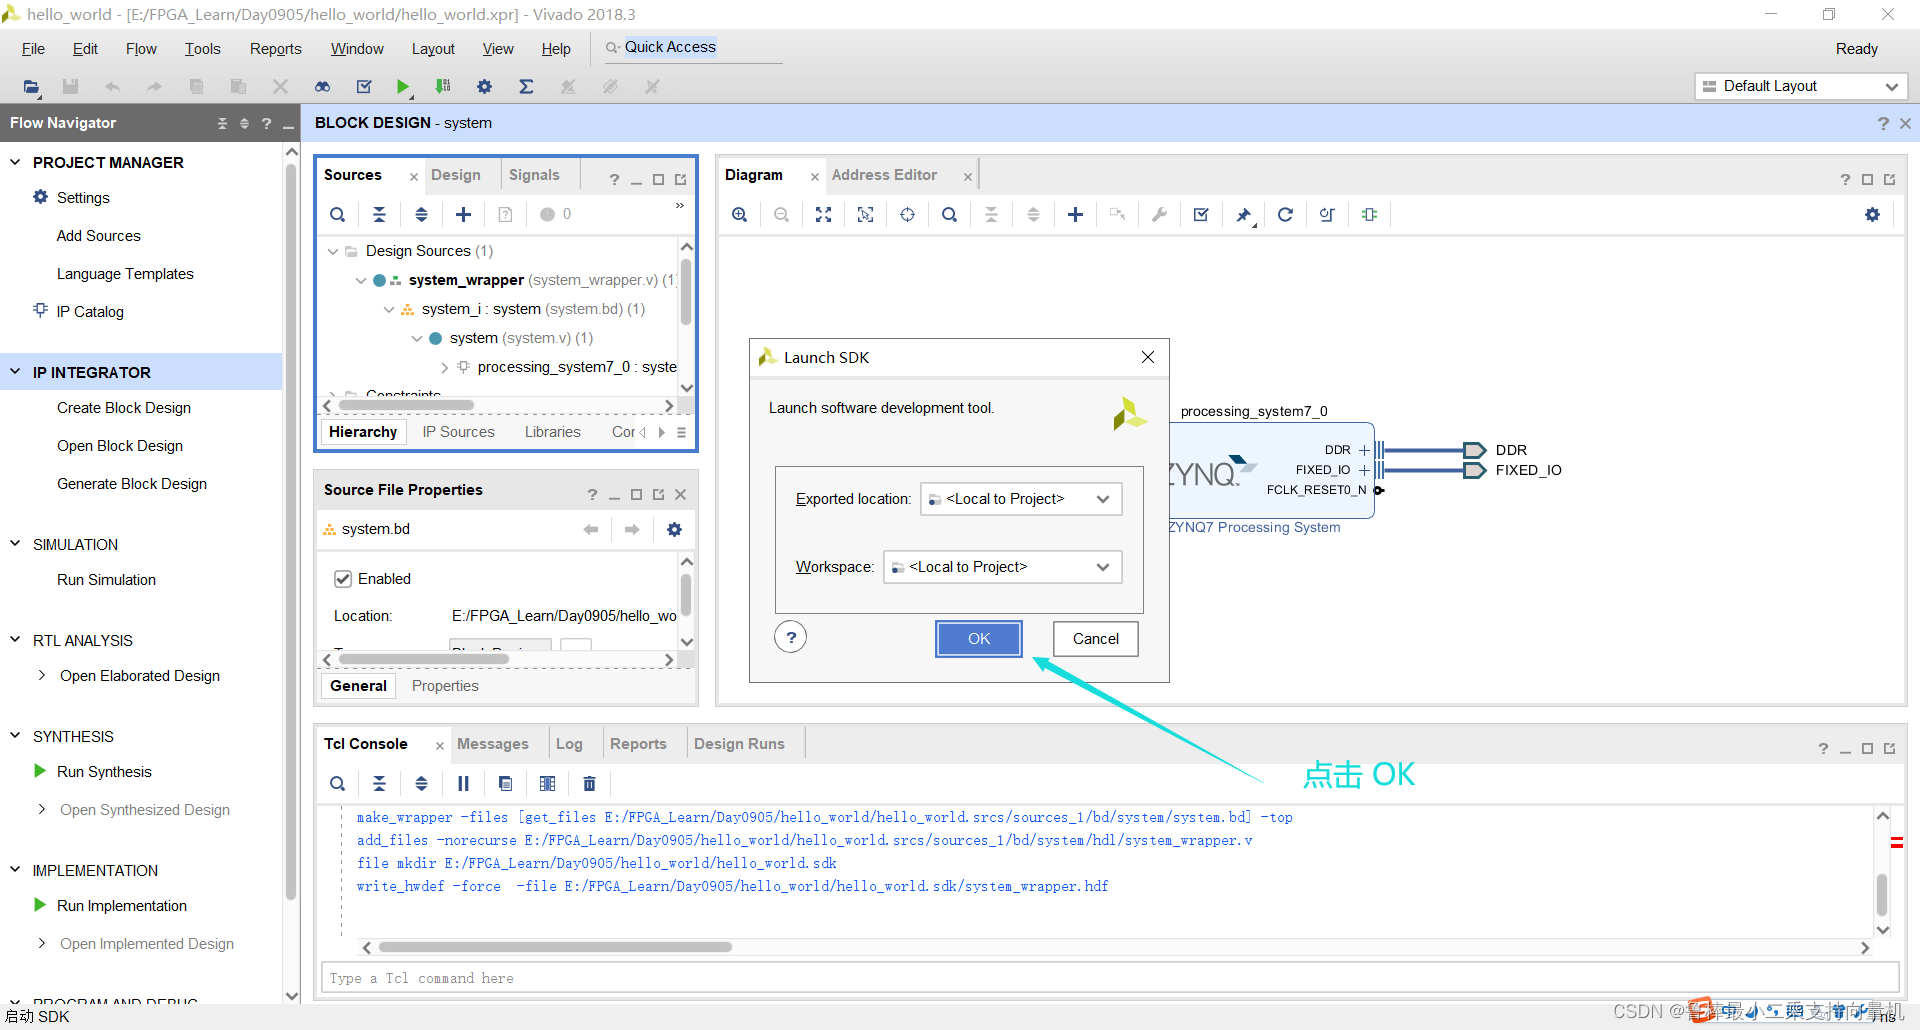
Task: Open the Reports menu
Action: [275, 48]
